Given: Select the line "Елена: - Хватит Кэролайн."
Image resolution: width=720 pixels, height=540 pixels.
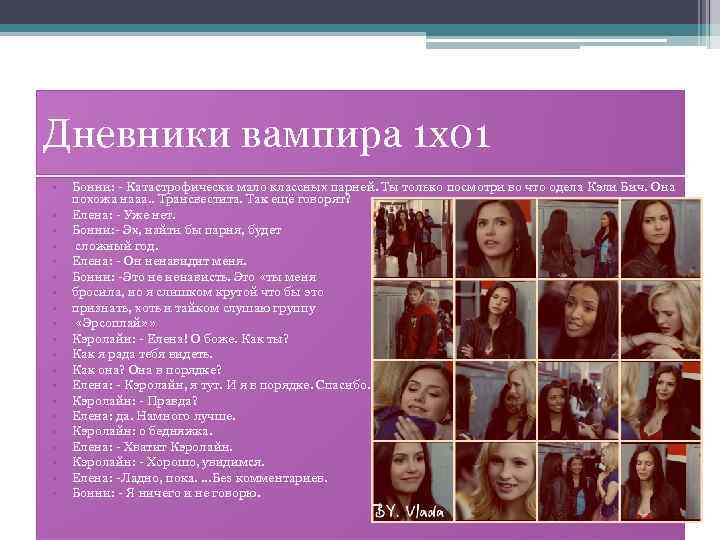Looking at the screenshot, I should [152, 447].
